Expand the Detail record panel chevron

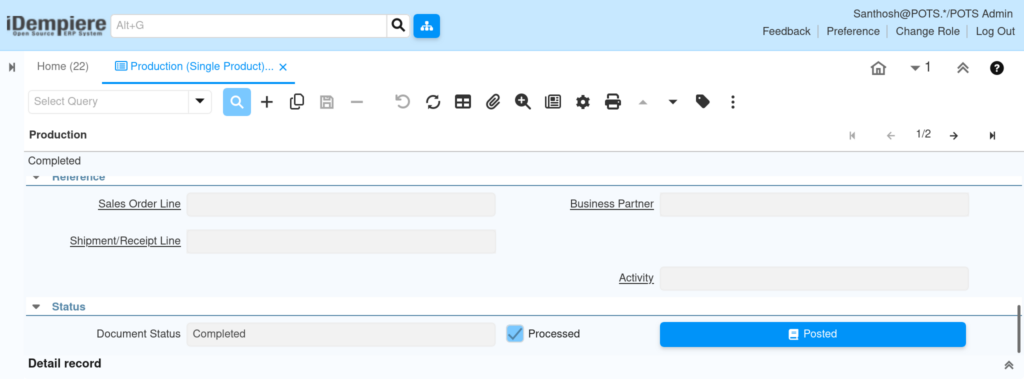click(x=1008, y=365)
